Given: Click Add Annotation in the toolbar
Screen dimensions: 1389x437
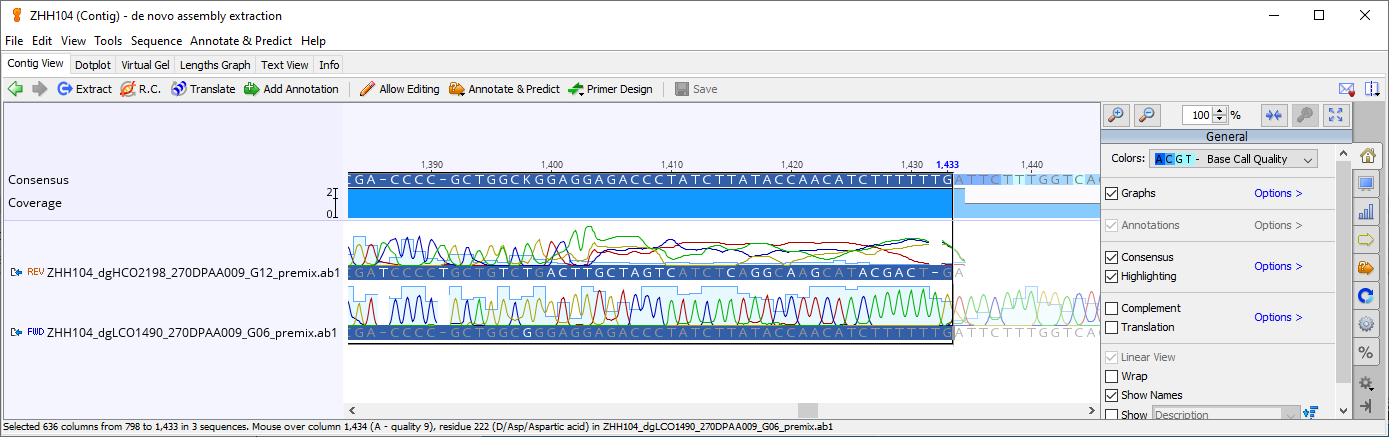Looking at the screenshot, I should pyautogui.click(x=291, y=89).
